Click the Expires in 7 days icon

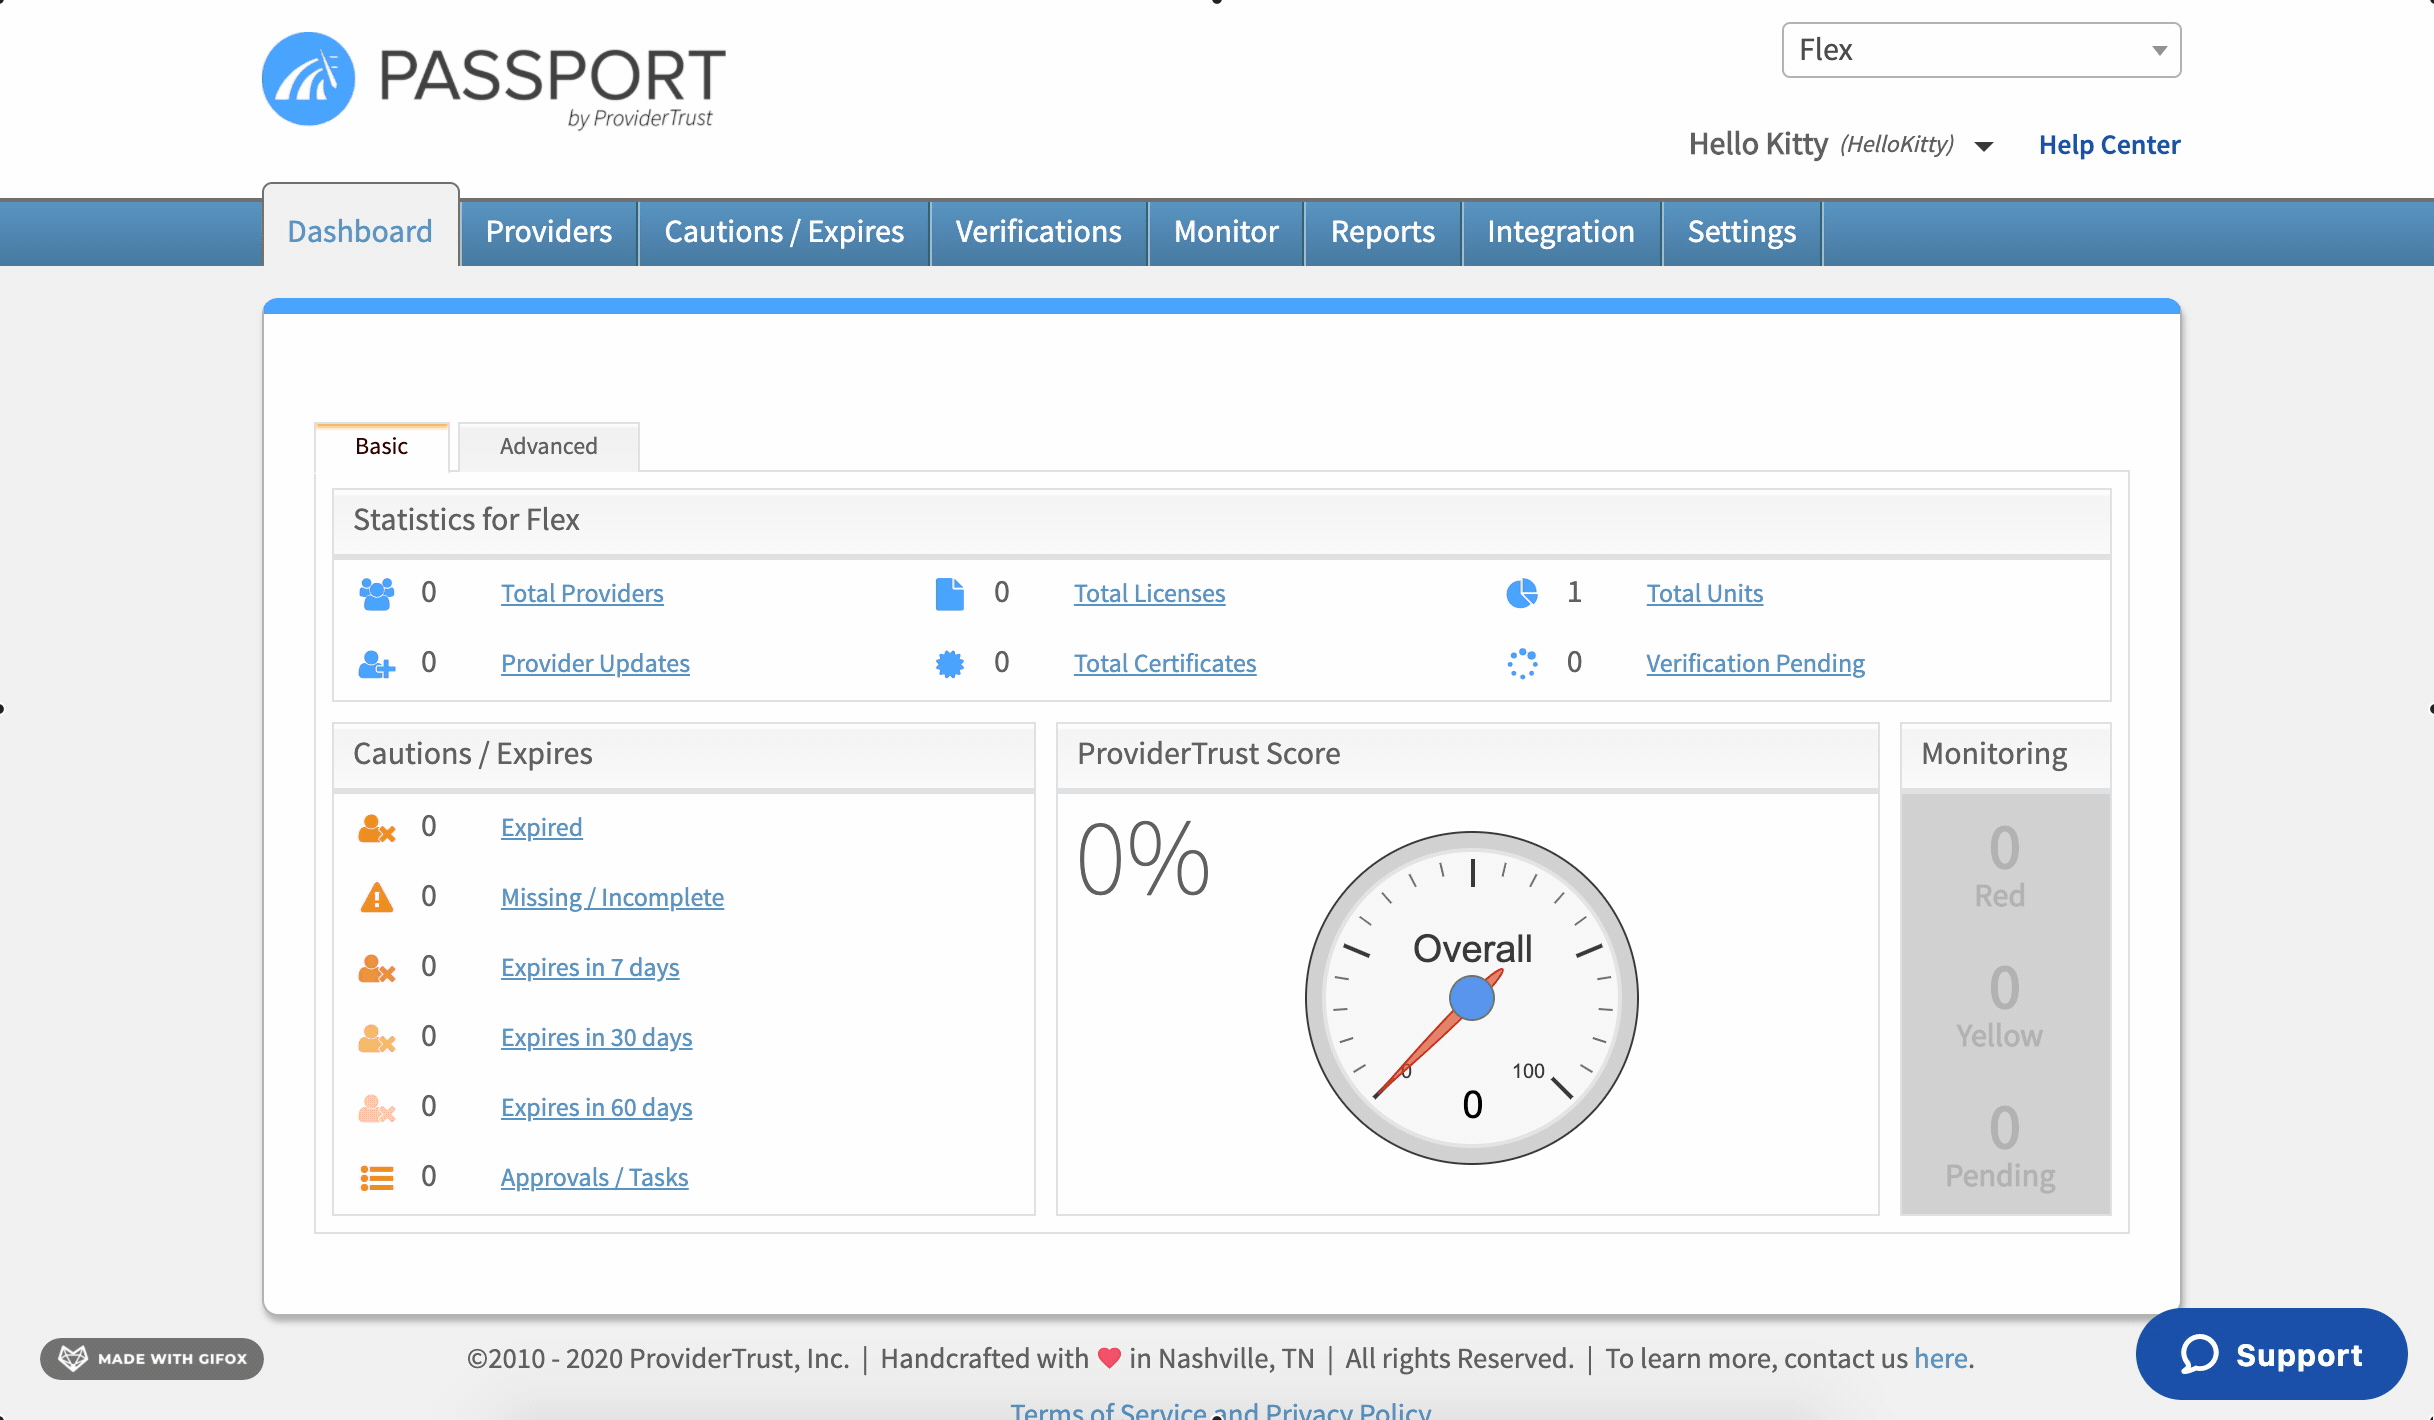[x=377, y=968]
